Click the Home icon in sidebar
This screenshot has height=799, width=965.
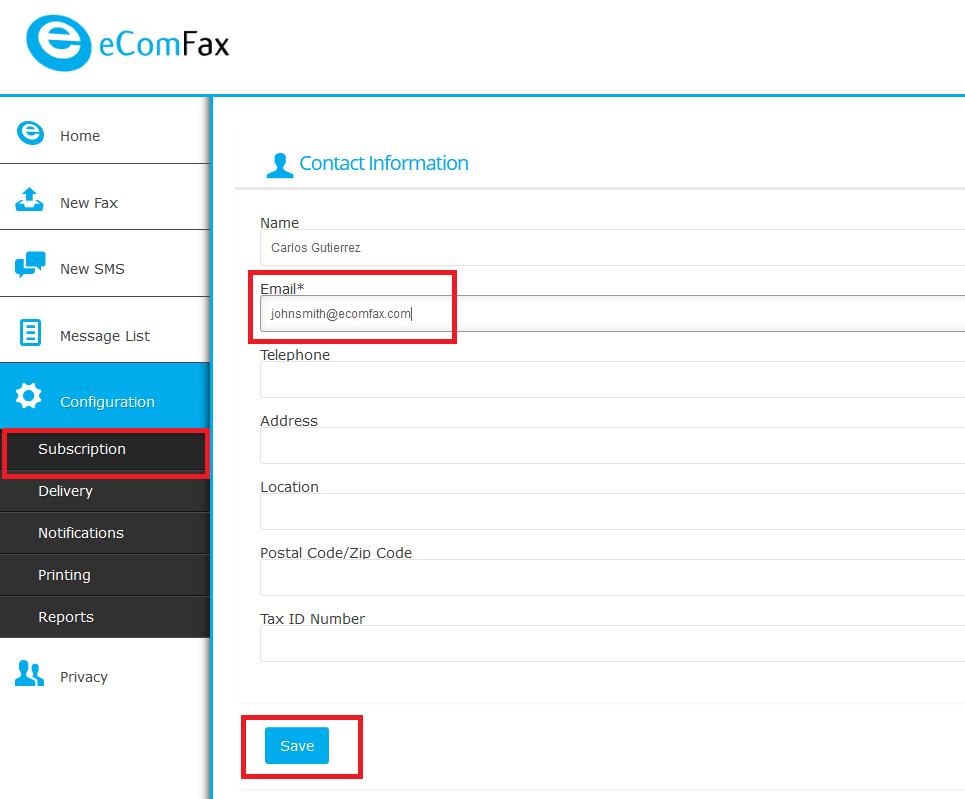click(x=30, y=133)
